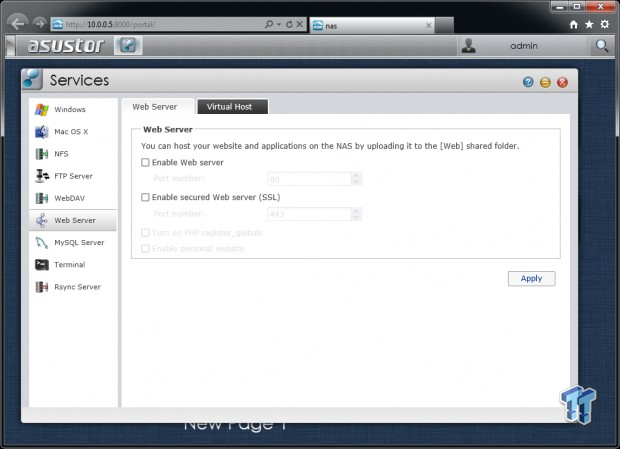The height and width of the screenshot is (449, 620).
Task: Open MySQL Server settings
Action: (73, 242)
